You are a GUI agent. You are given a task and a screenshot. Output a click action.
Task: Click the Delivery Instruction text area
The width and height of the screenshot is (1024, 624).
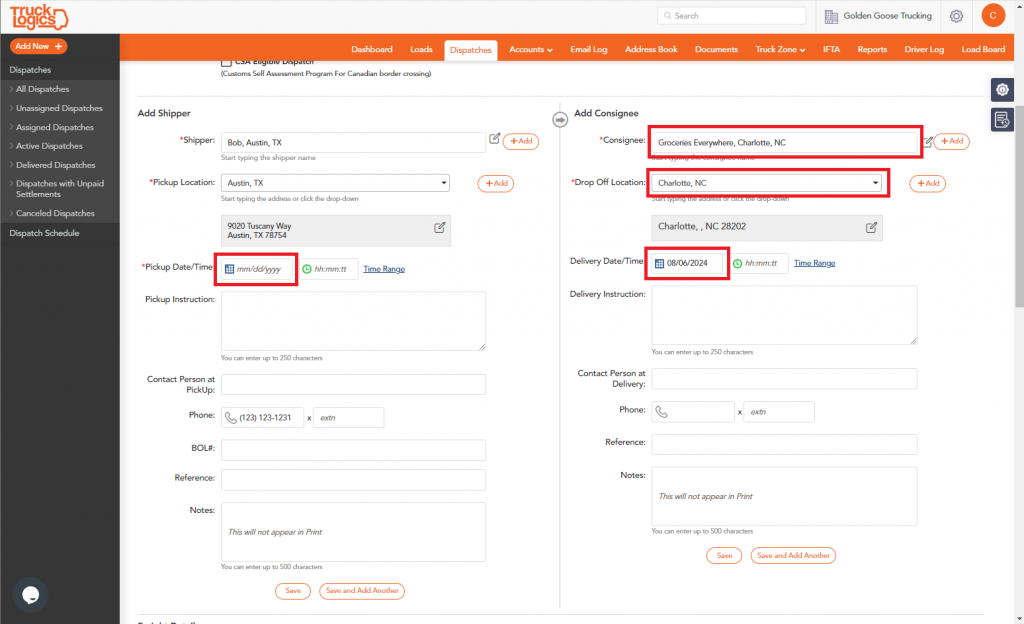click(x=784, y=315)
